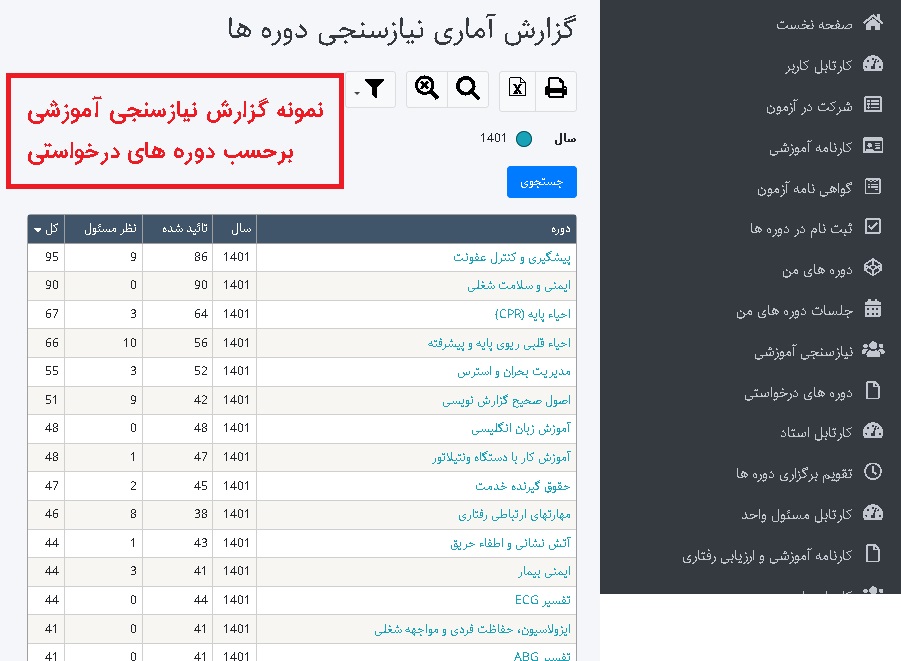Screen dimensions: 901x661
Task: Click the dashboard icon for کارتابل استاد
Action: pyautogui.click(x=873, y=431)
